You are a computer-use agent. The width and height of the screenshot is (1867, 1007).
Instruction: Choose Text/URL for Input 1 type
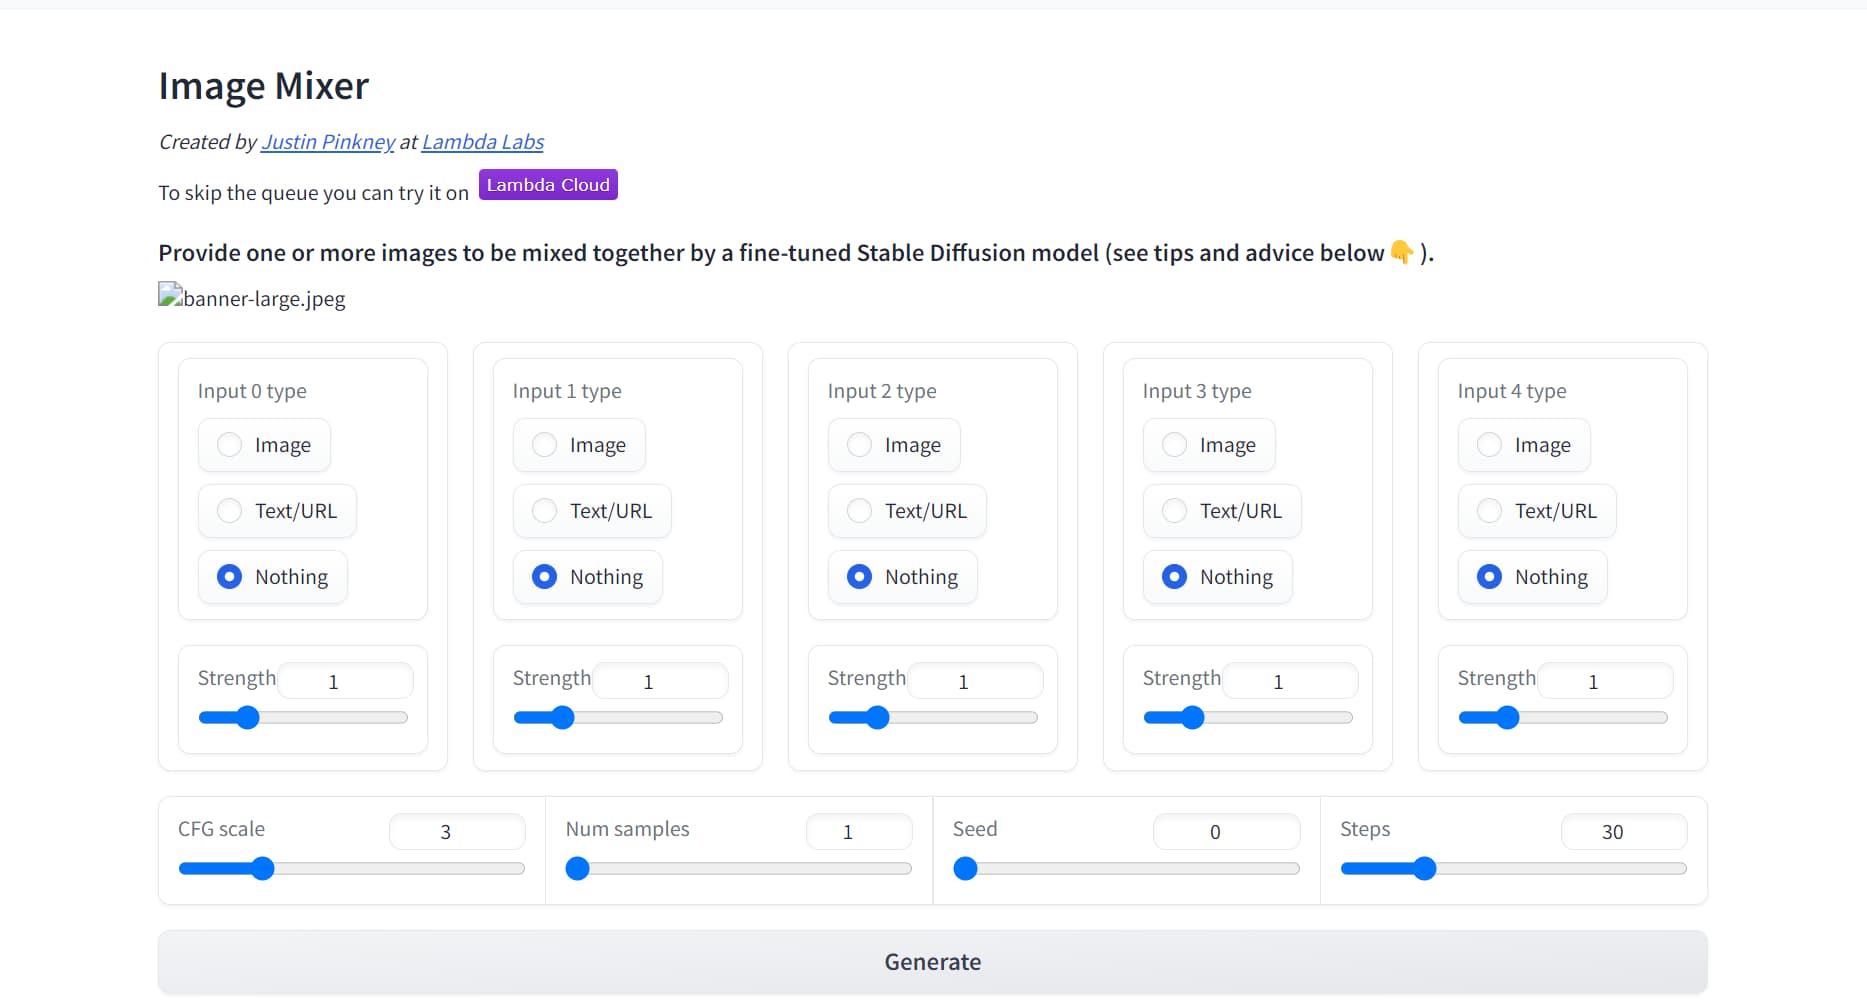[545, 511]
